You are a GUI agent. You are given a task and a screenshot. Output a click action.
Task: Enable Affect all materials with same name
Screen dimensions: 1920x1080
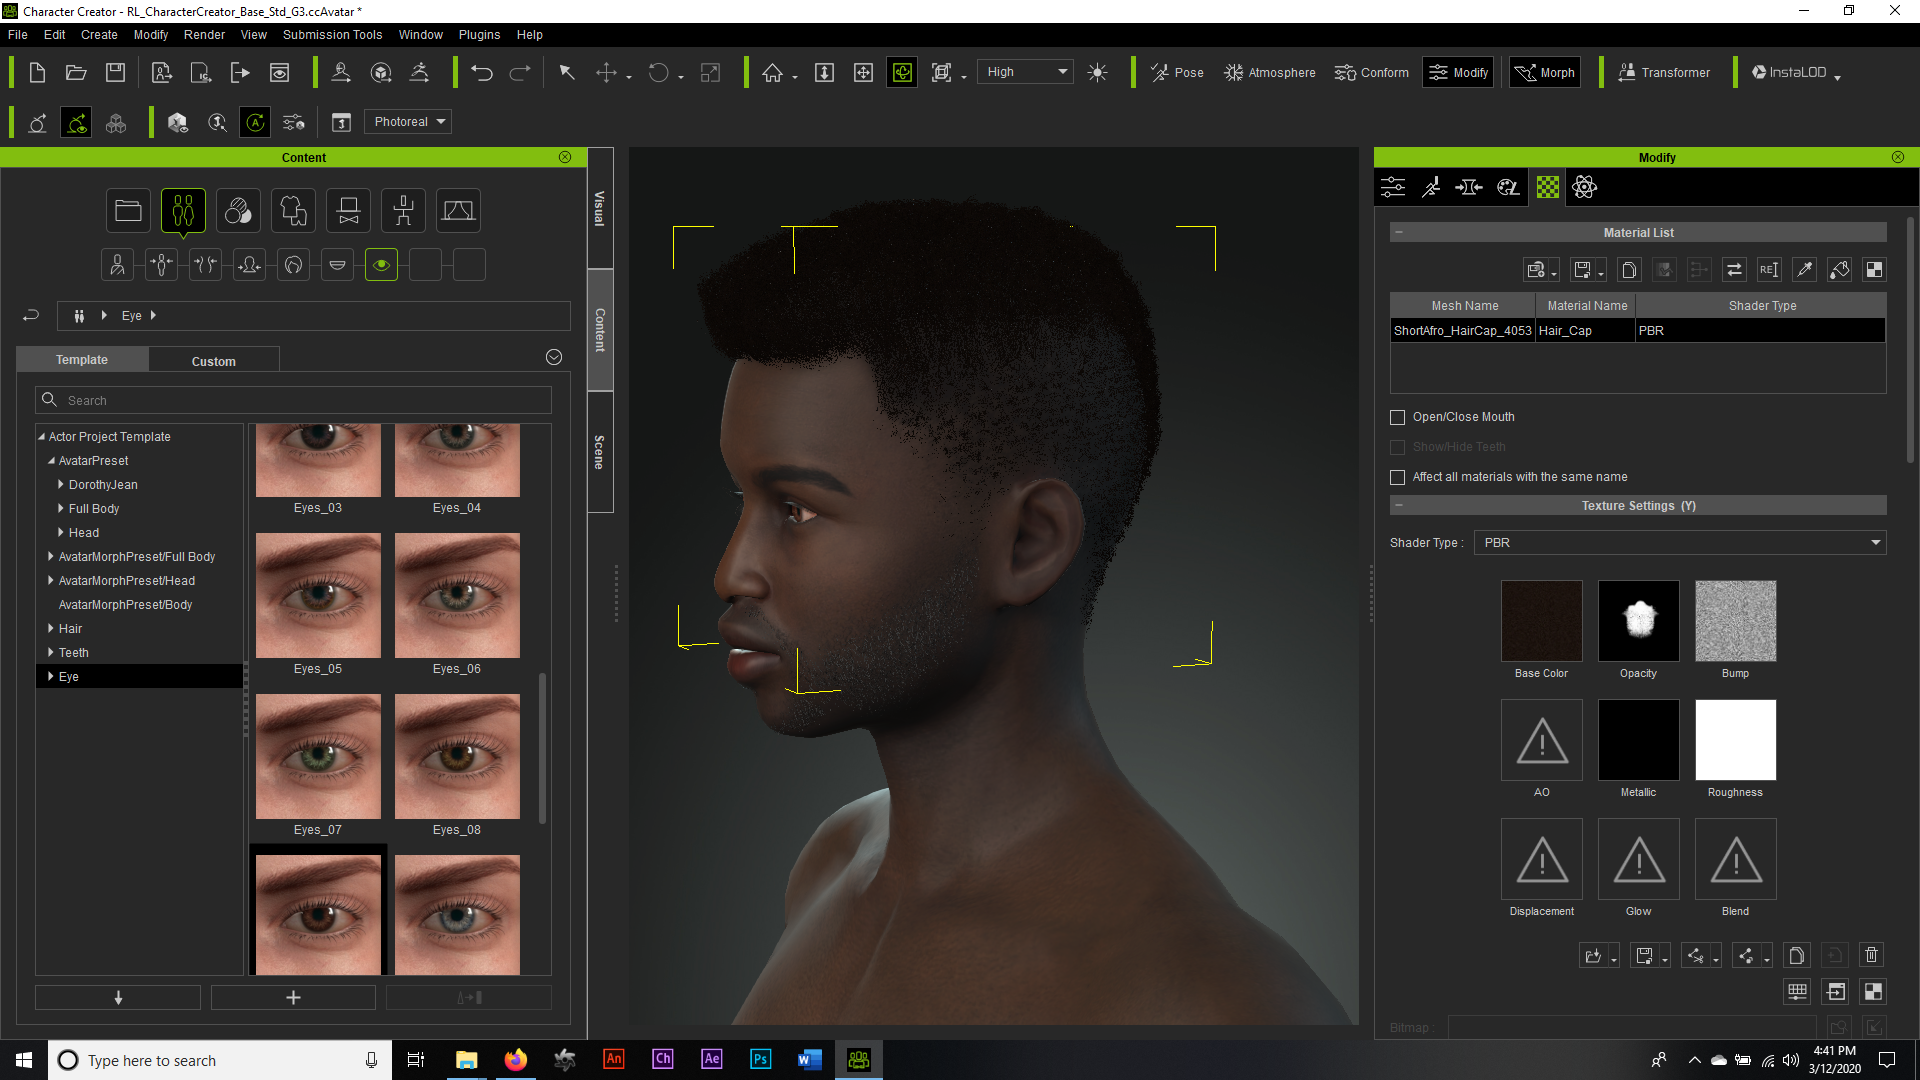click(x=1397, y=477)
